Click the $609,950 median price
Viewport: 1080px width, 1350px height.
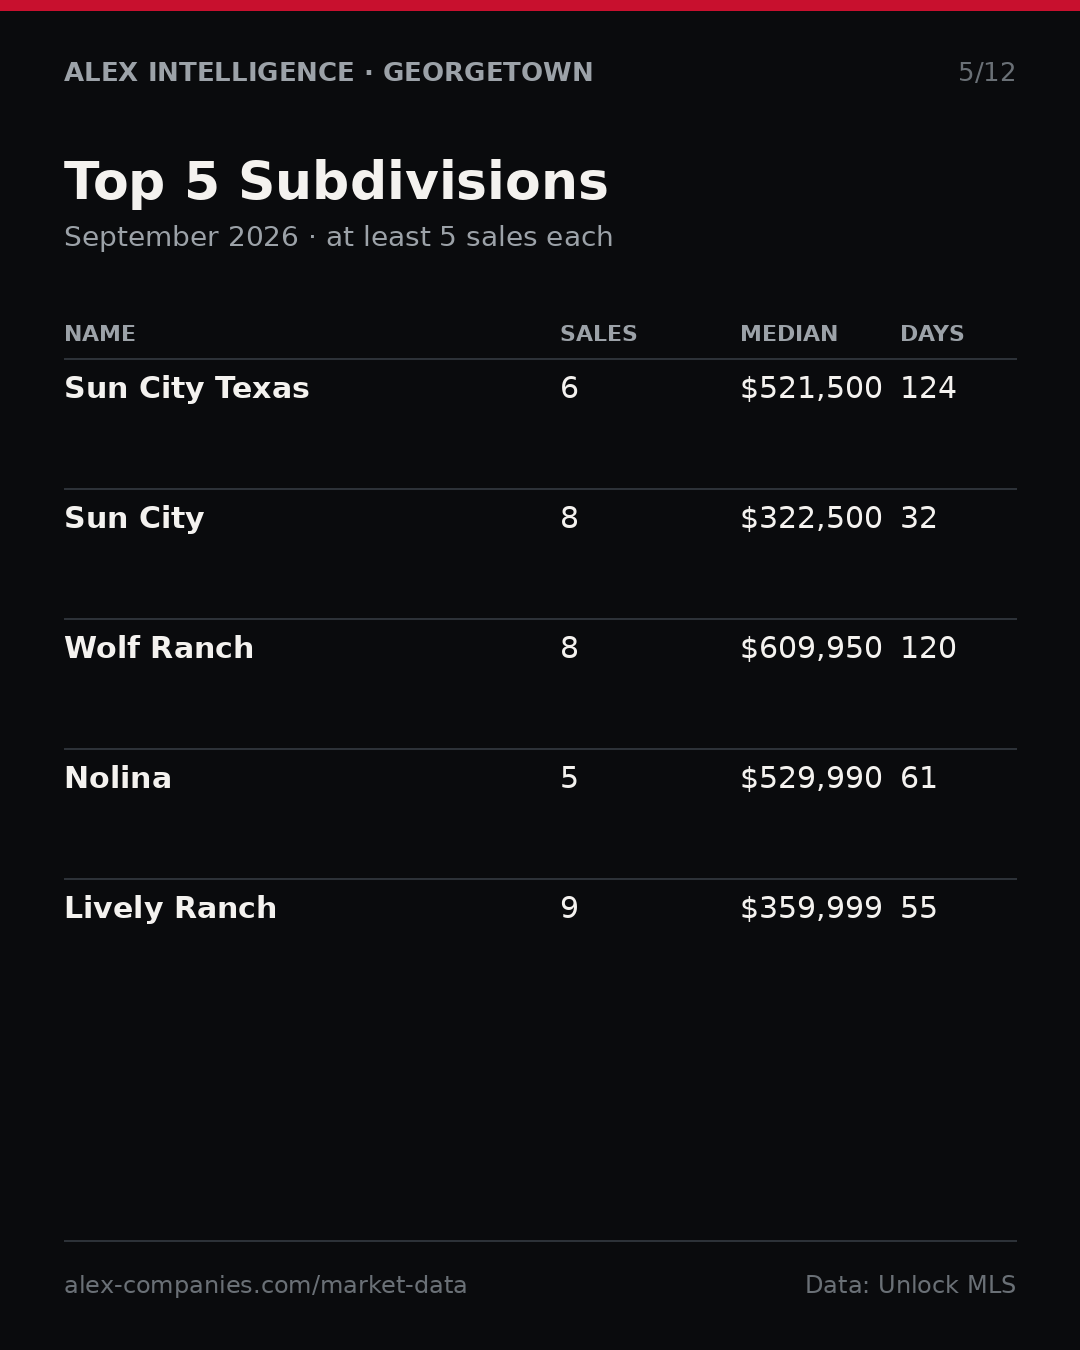(x=811, y=649)
